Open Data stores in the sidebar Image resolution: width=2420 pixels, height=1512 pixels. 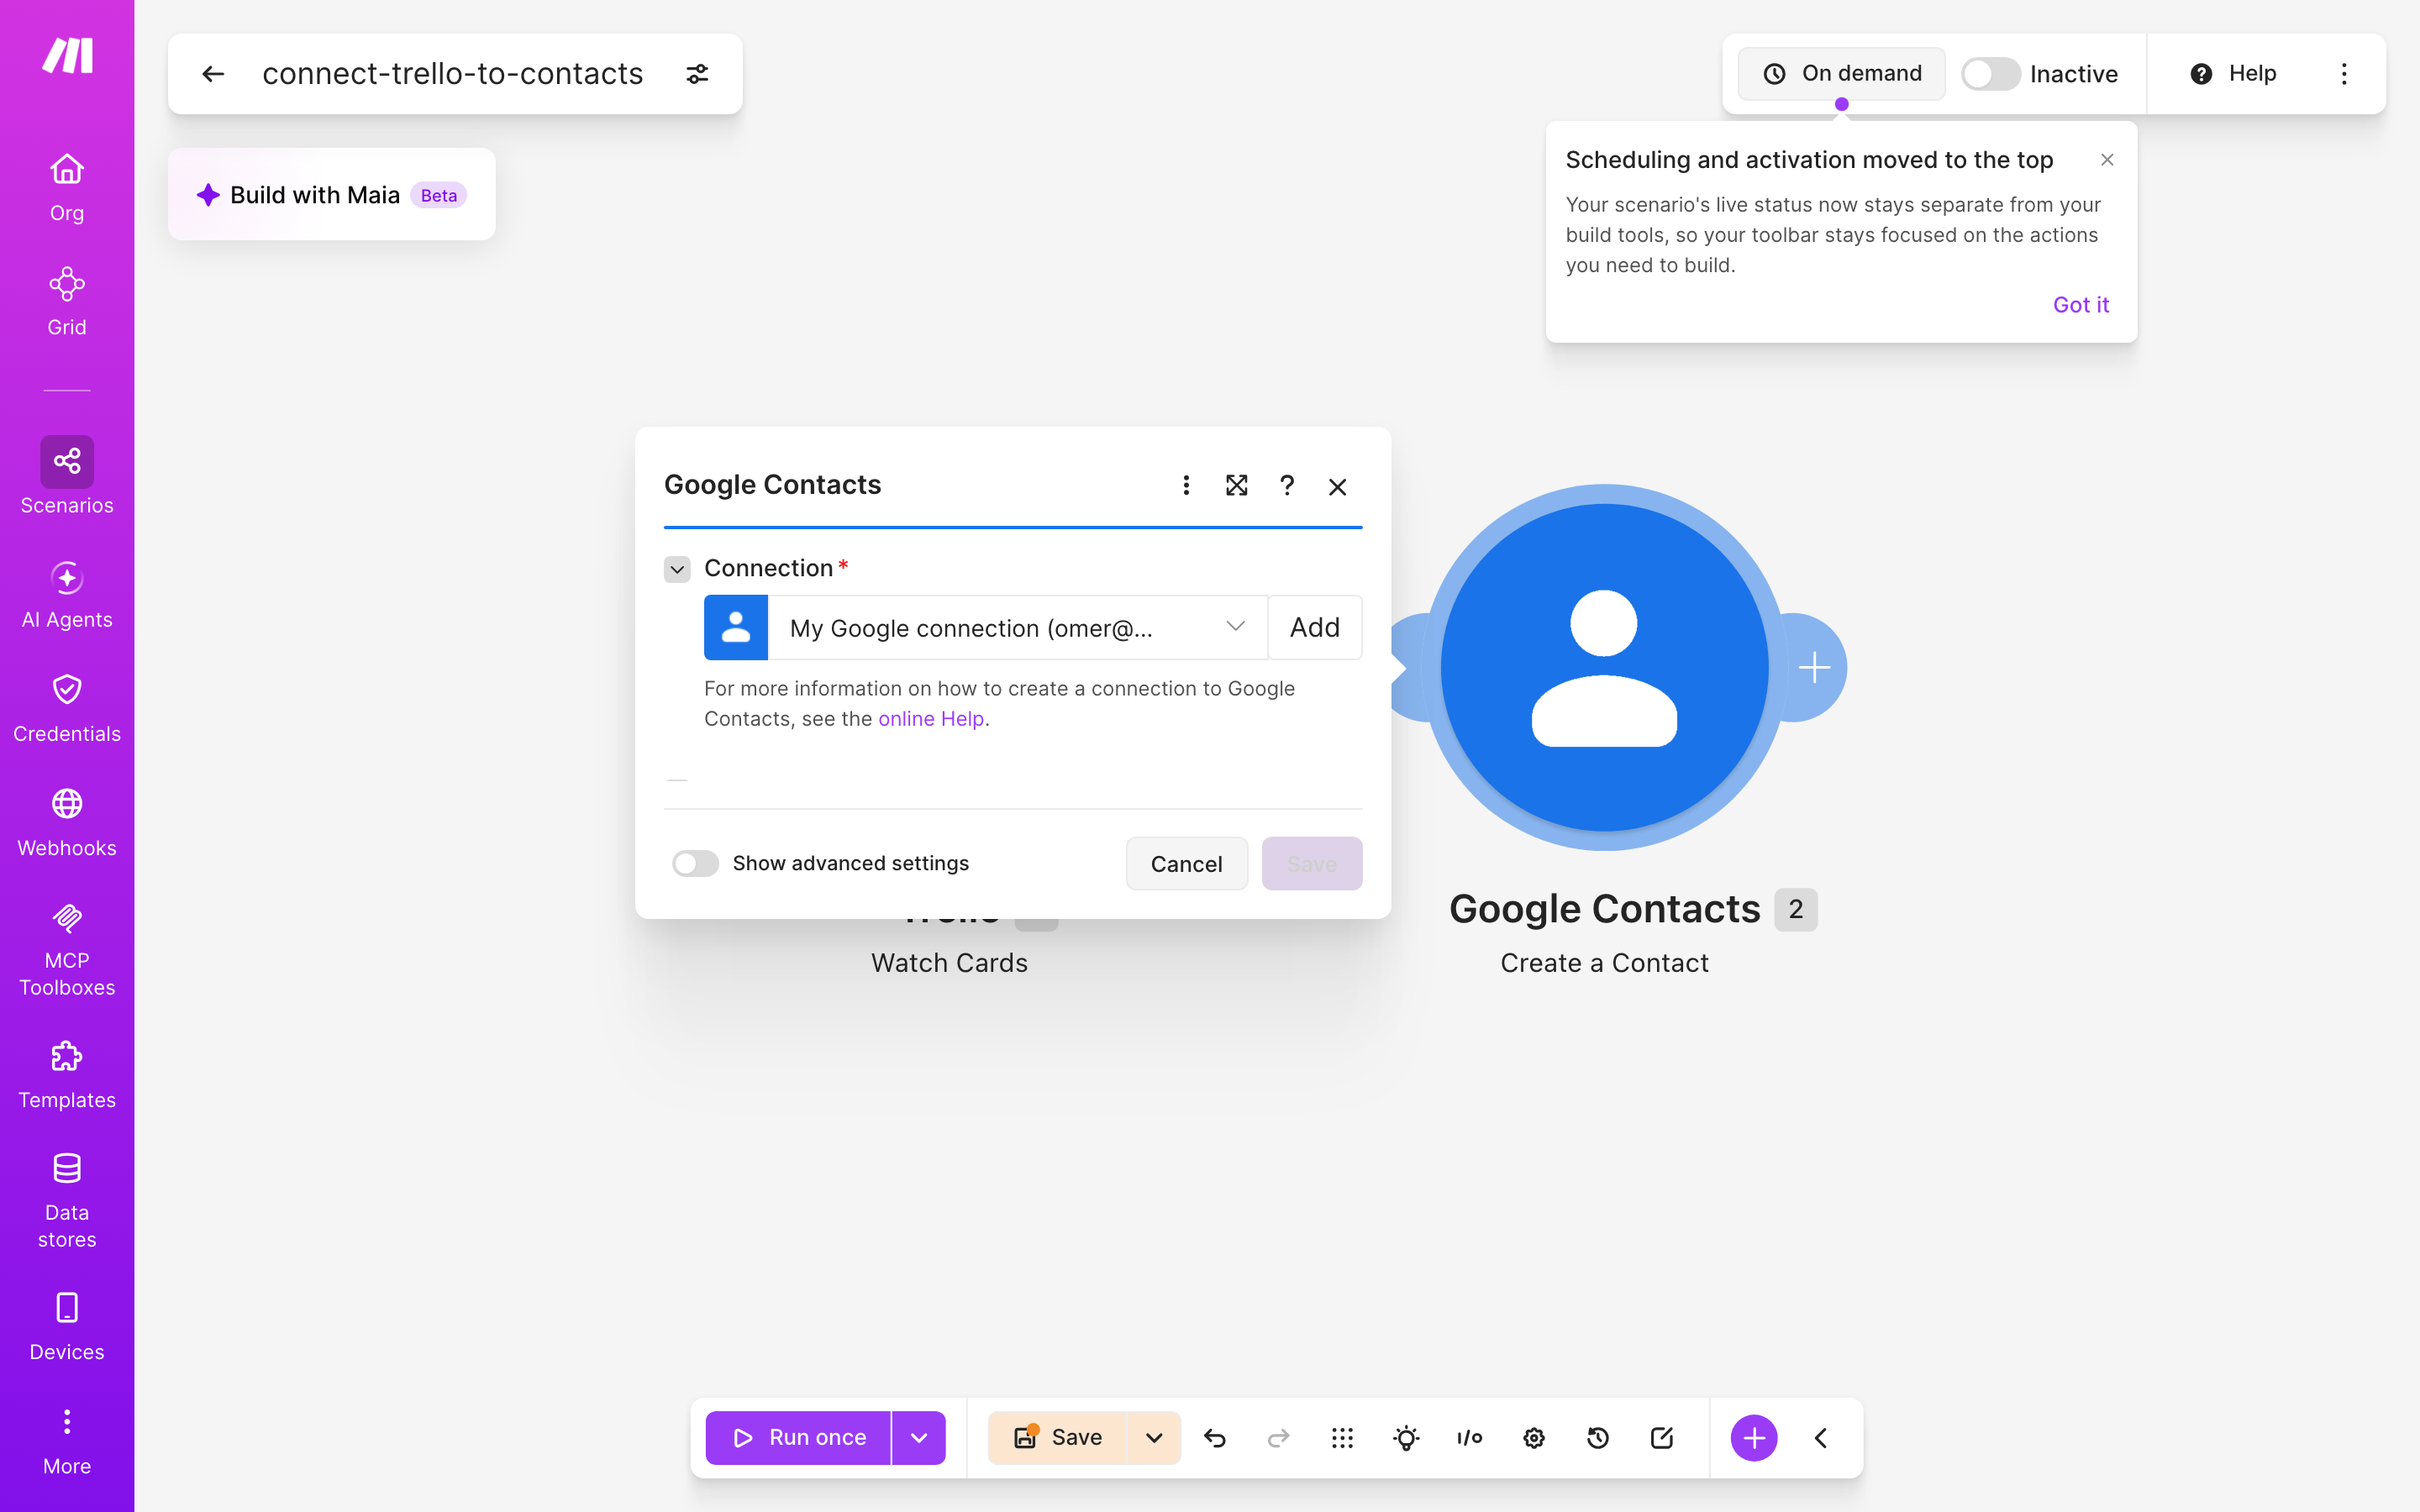[x=67, y=1201]
